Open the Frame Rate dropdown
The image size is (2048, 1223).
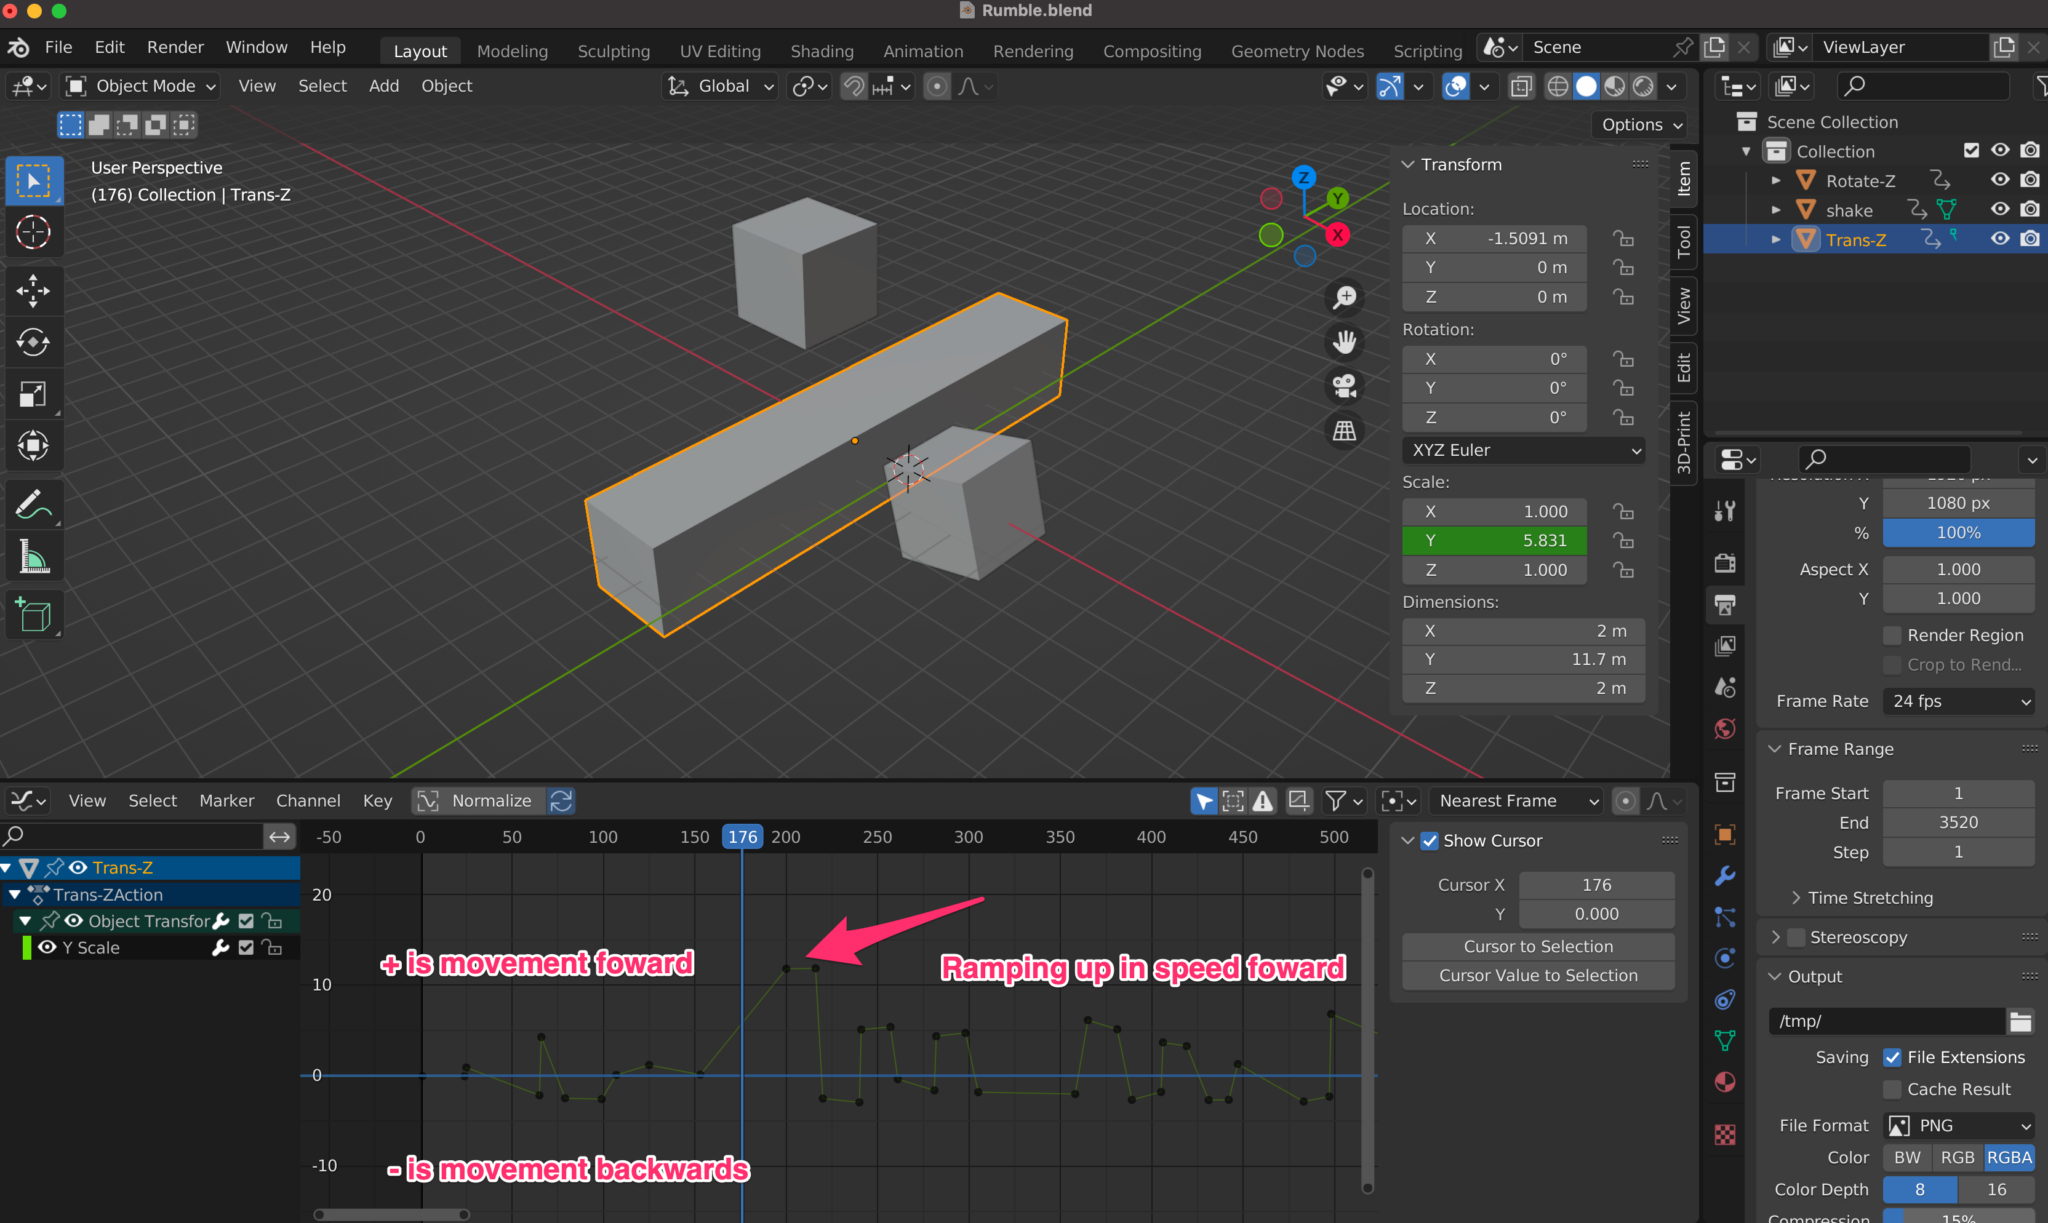1959,701
